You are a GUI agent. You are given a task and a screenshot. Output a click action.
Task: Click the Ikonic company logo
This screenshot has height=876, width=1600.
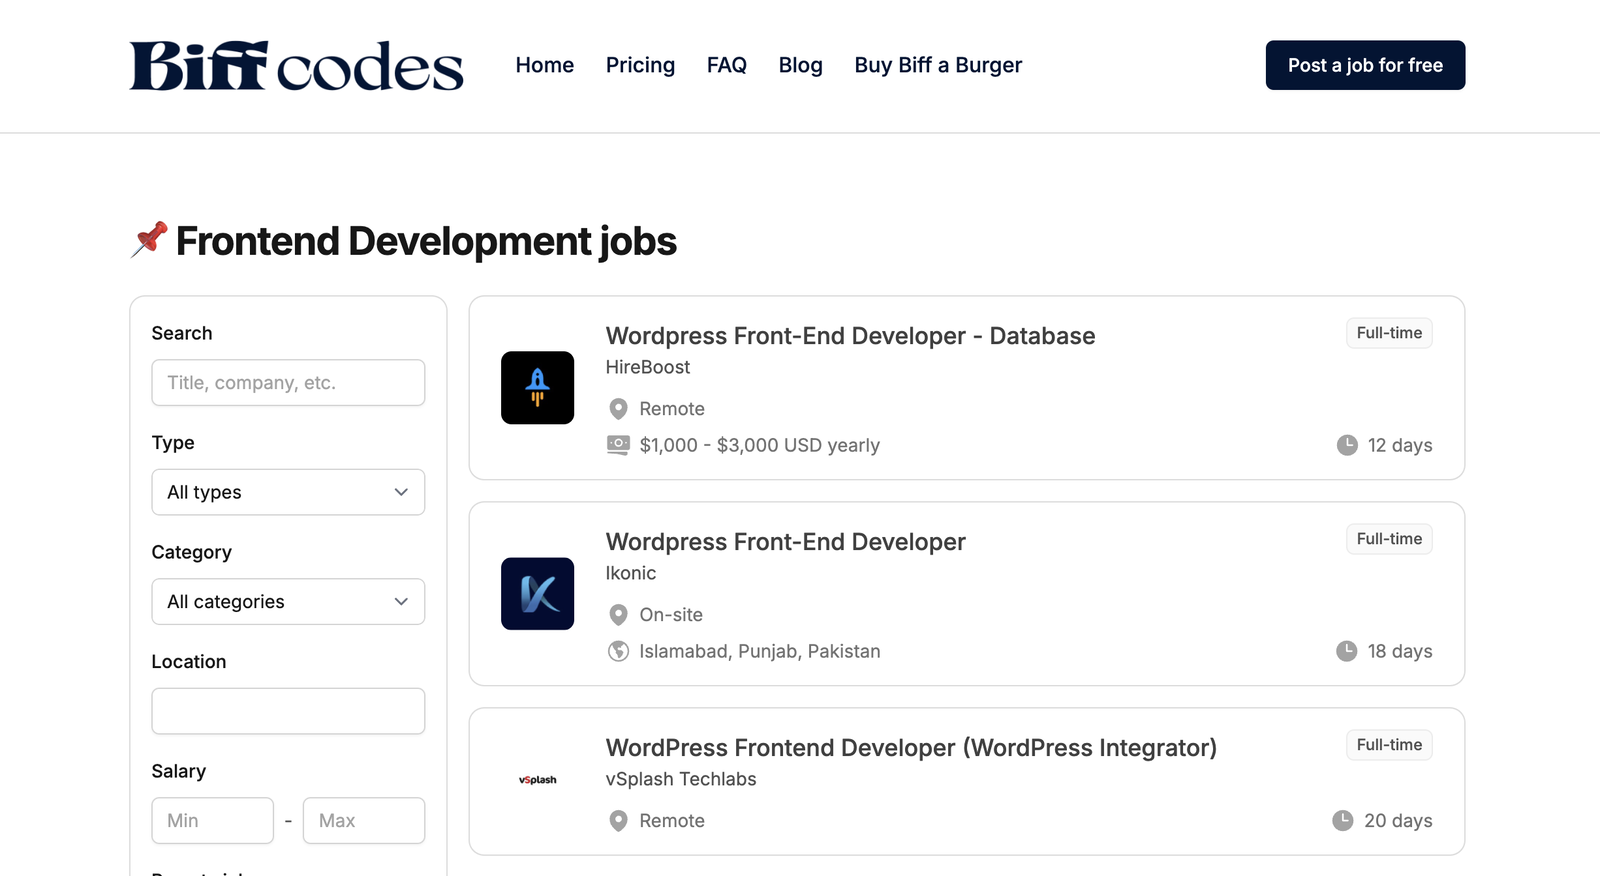click(537, 594)
